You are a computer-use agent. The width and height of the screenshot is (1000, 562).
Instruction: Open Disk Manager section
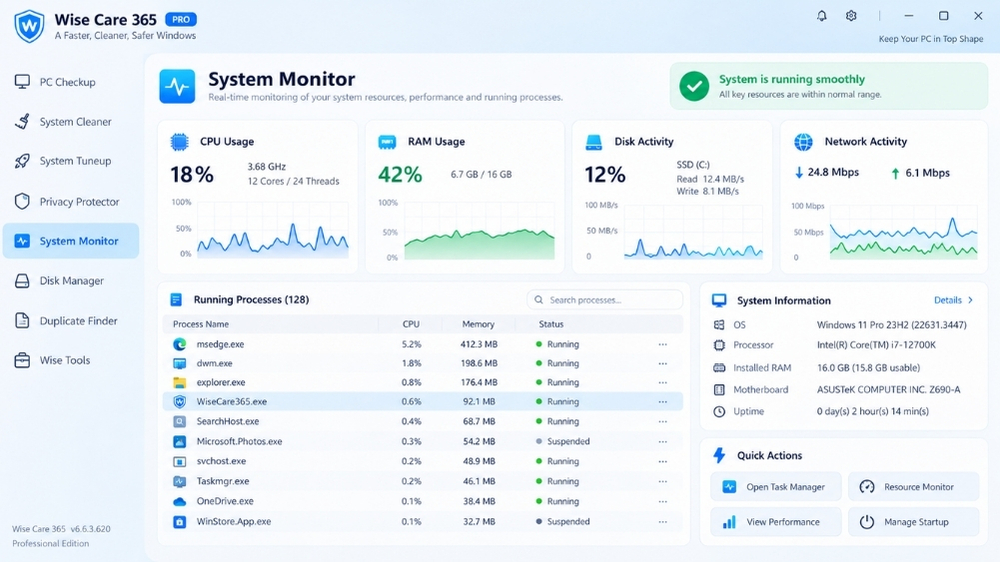click(x=71, y=281)
